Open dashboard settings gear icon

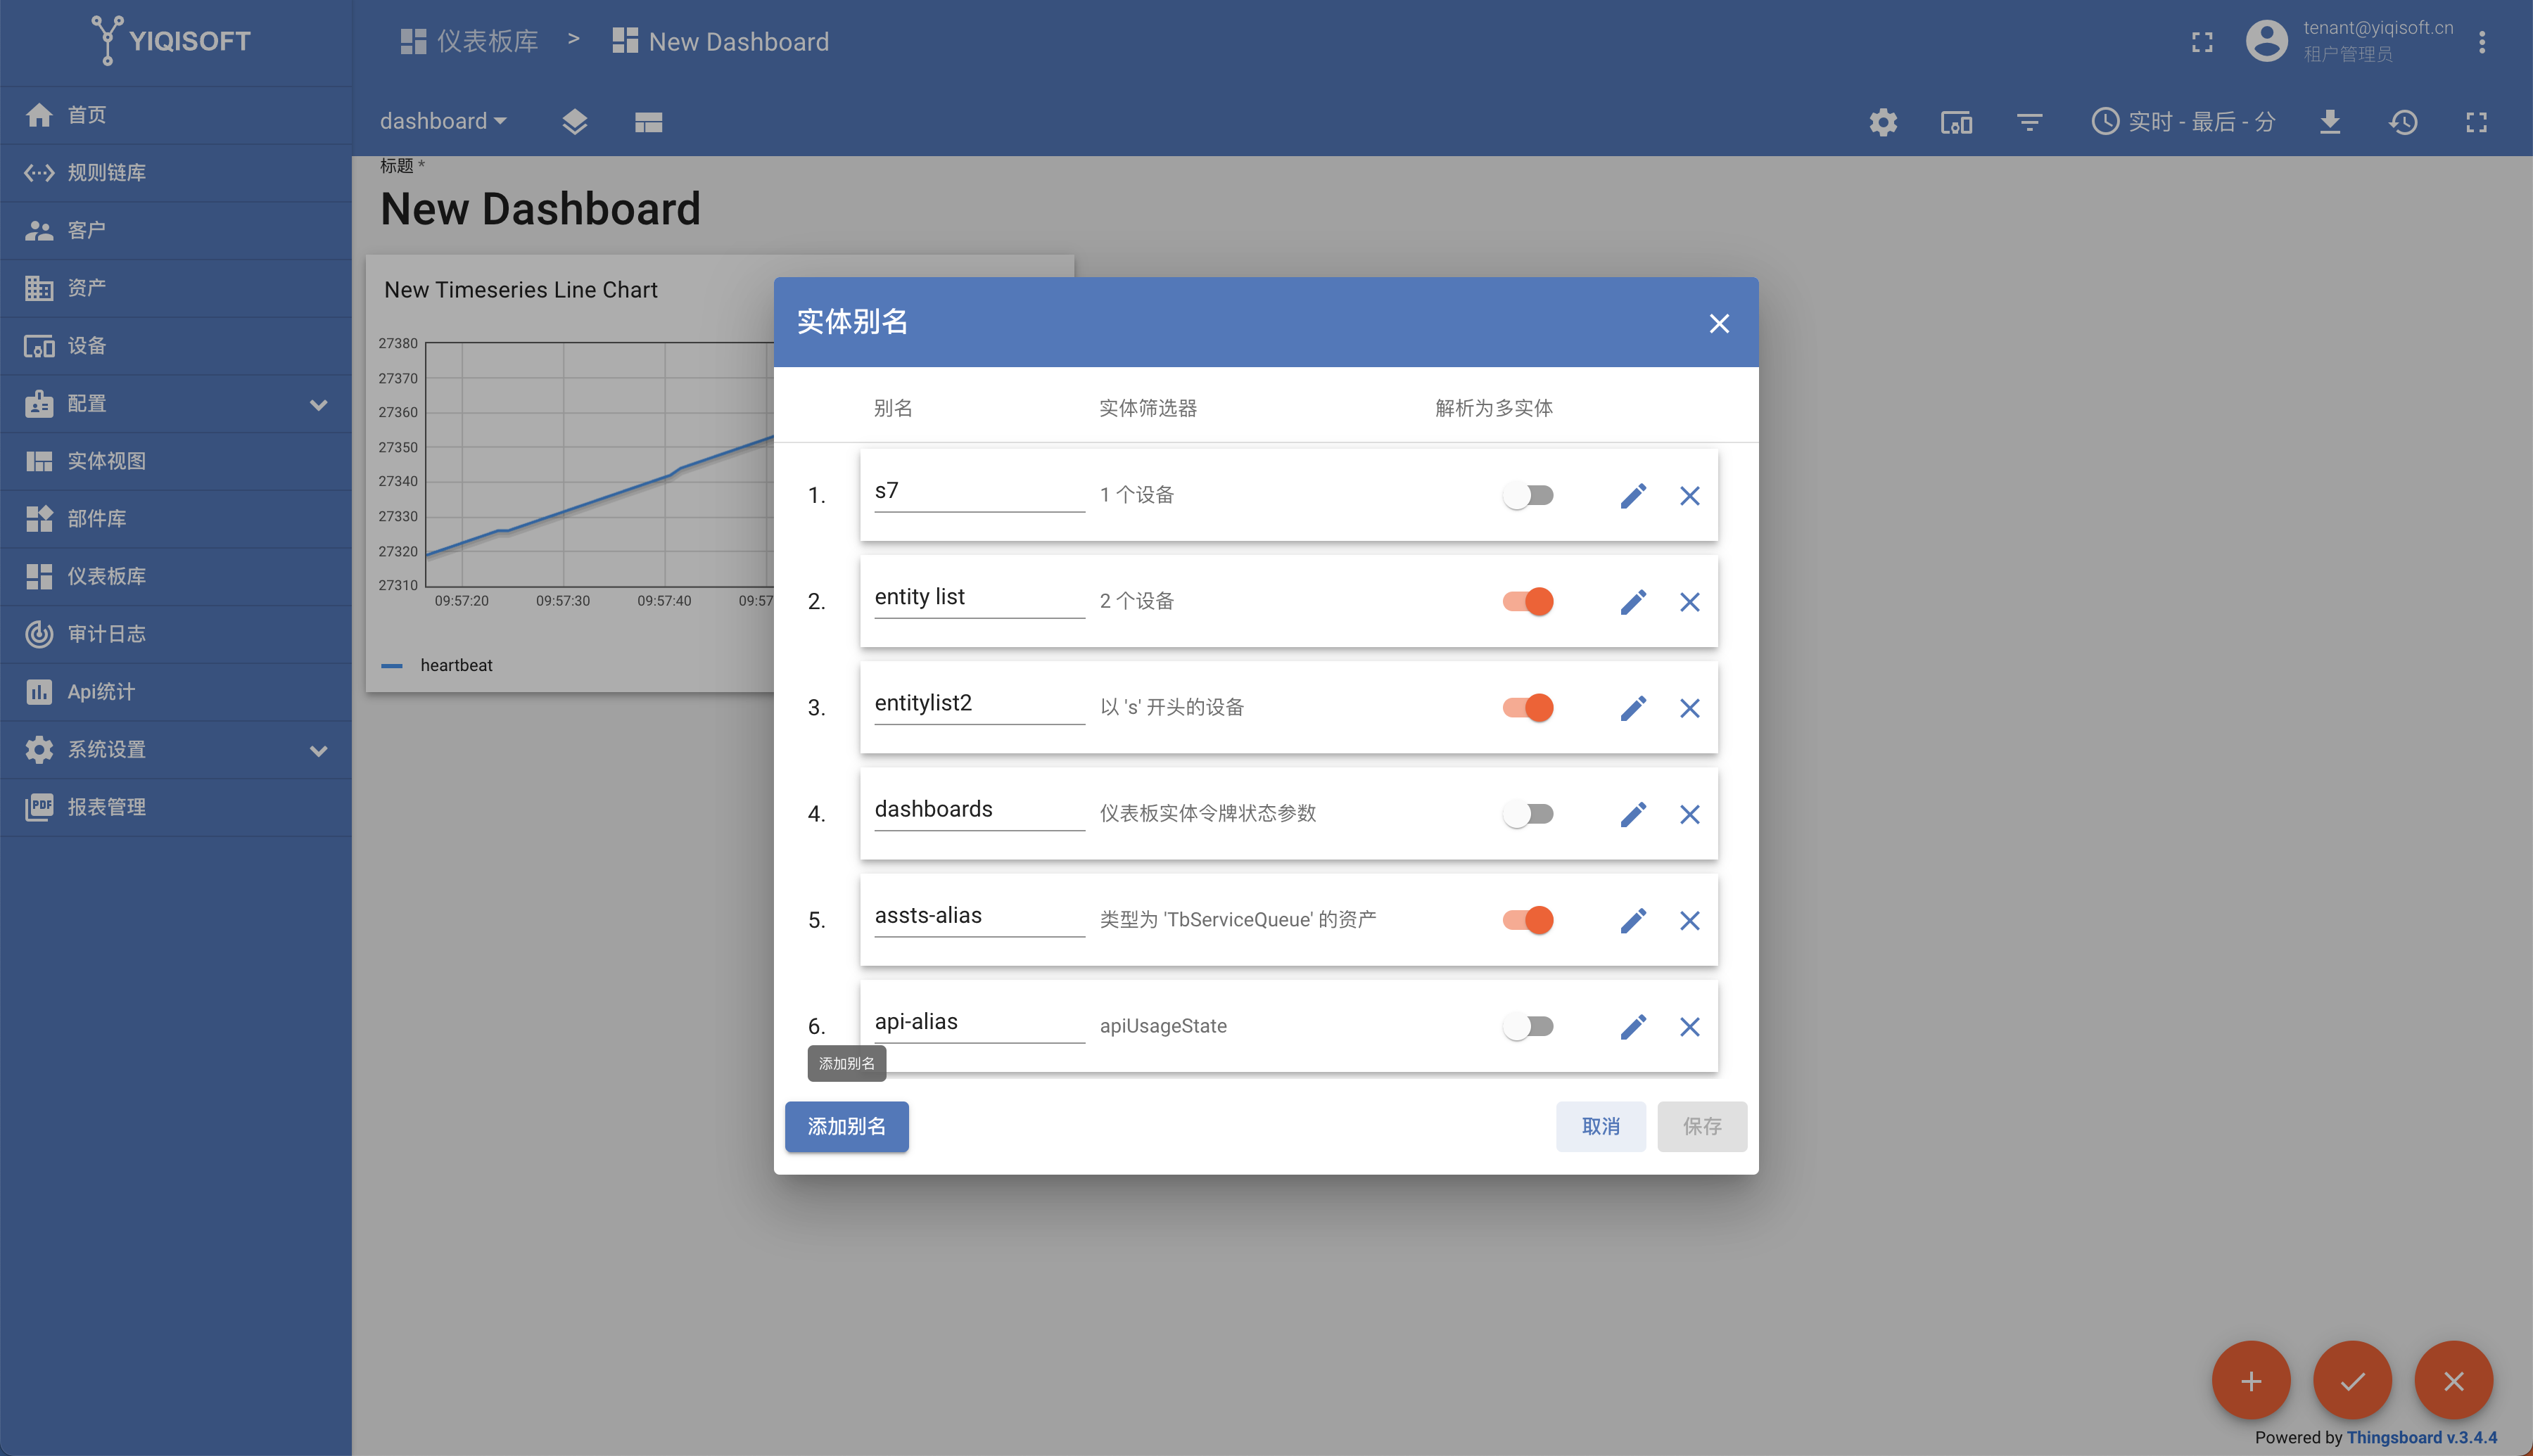click(x=1883, y=122)
